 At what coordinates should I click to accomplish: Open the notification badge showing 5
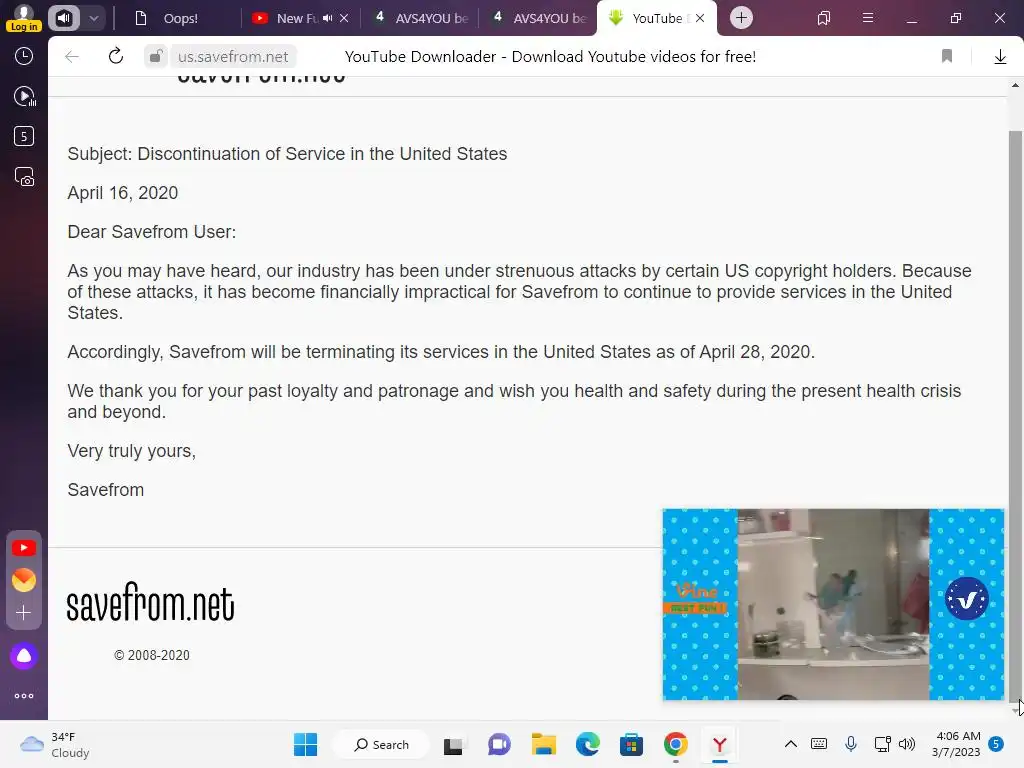[x=996, y=744]
